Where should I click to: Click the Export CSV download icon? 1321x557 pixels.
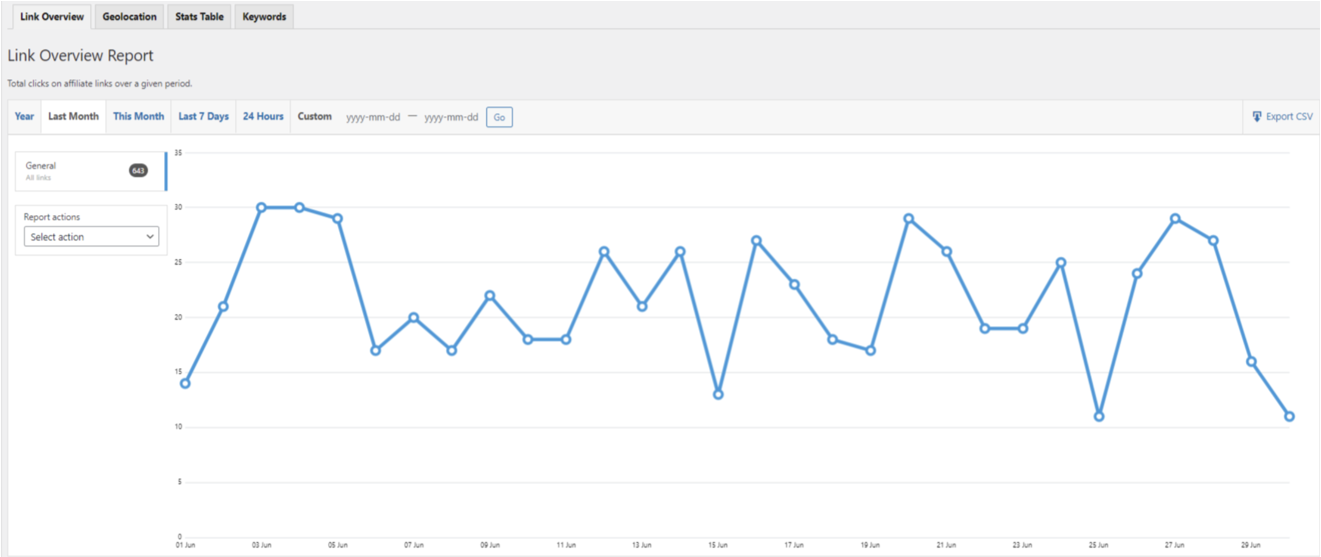tap(1257, 117)
